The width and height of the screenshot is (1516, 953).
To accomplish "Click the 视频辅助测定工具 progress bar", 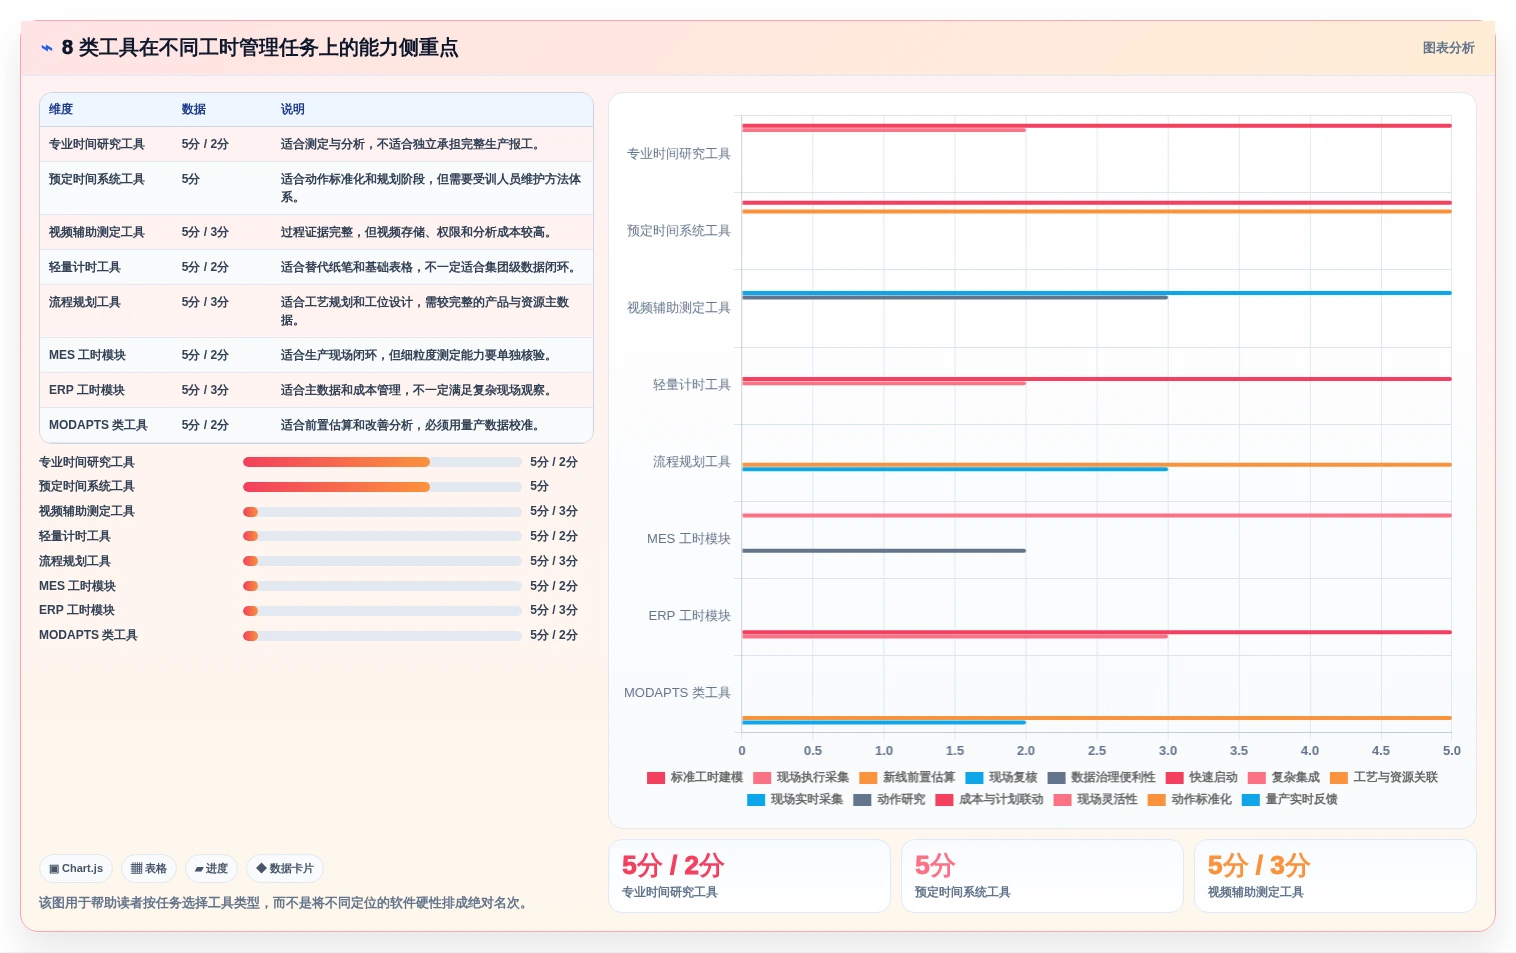I will [x=382, y=512].
